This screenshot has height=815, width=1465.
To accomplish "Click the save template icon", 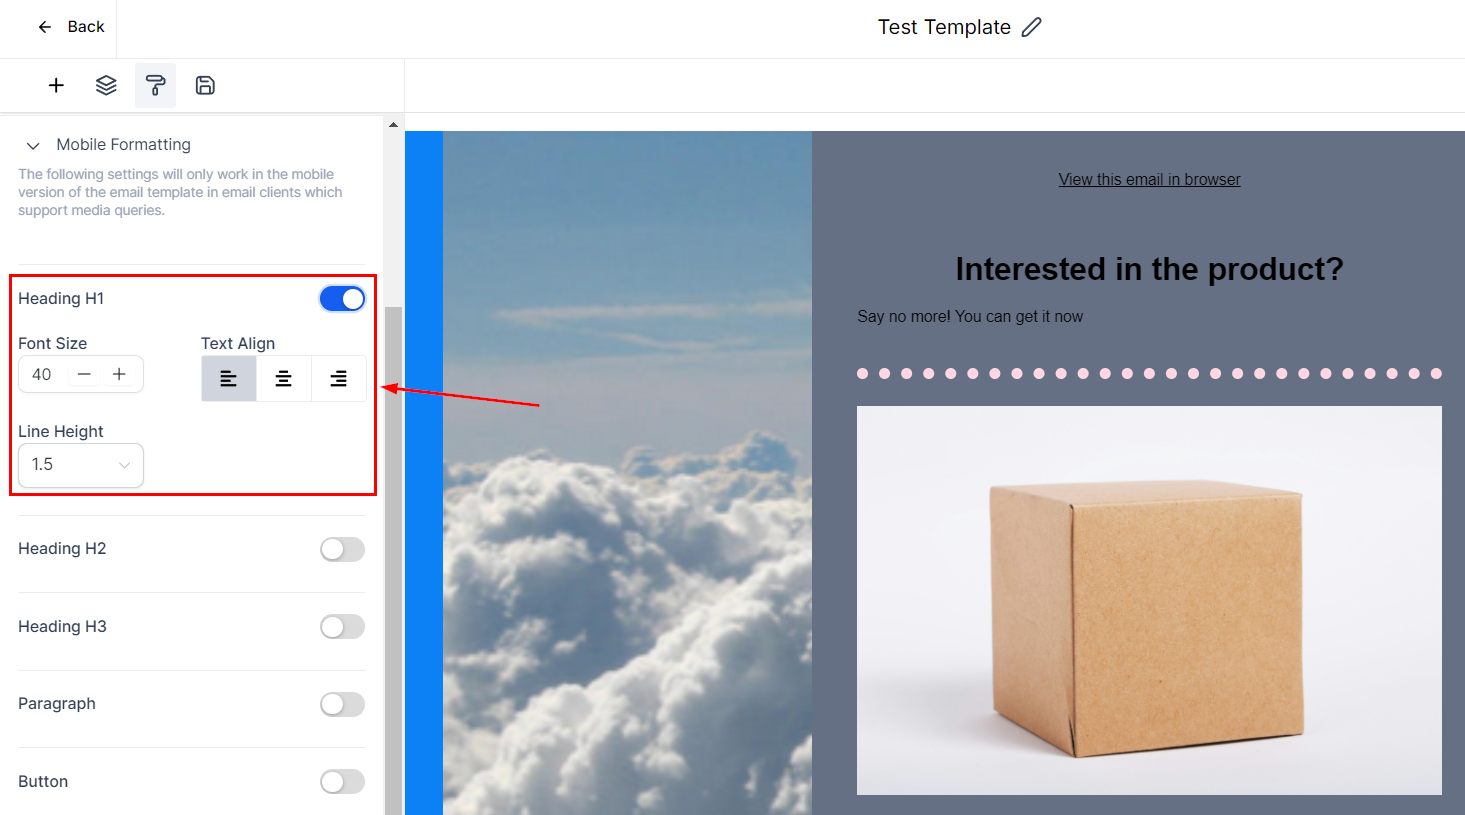I will click(205, 86).
